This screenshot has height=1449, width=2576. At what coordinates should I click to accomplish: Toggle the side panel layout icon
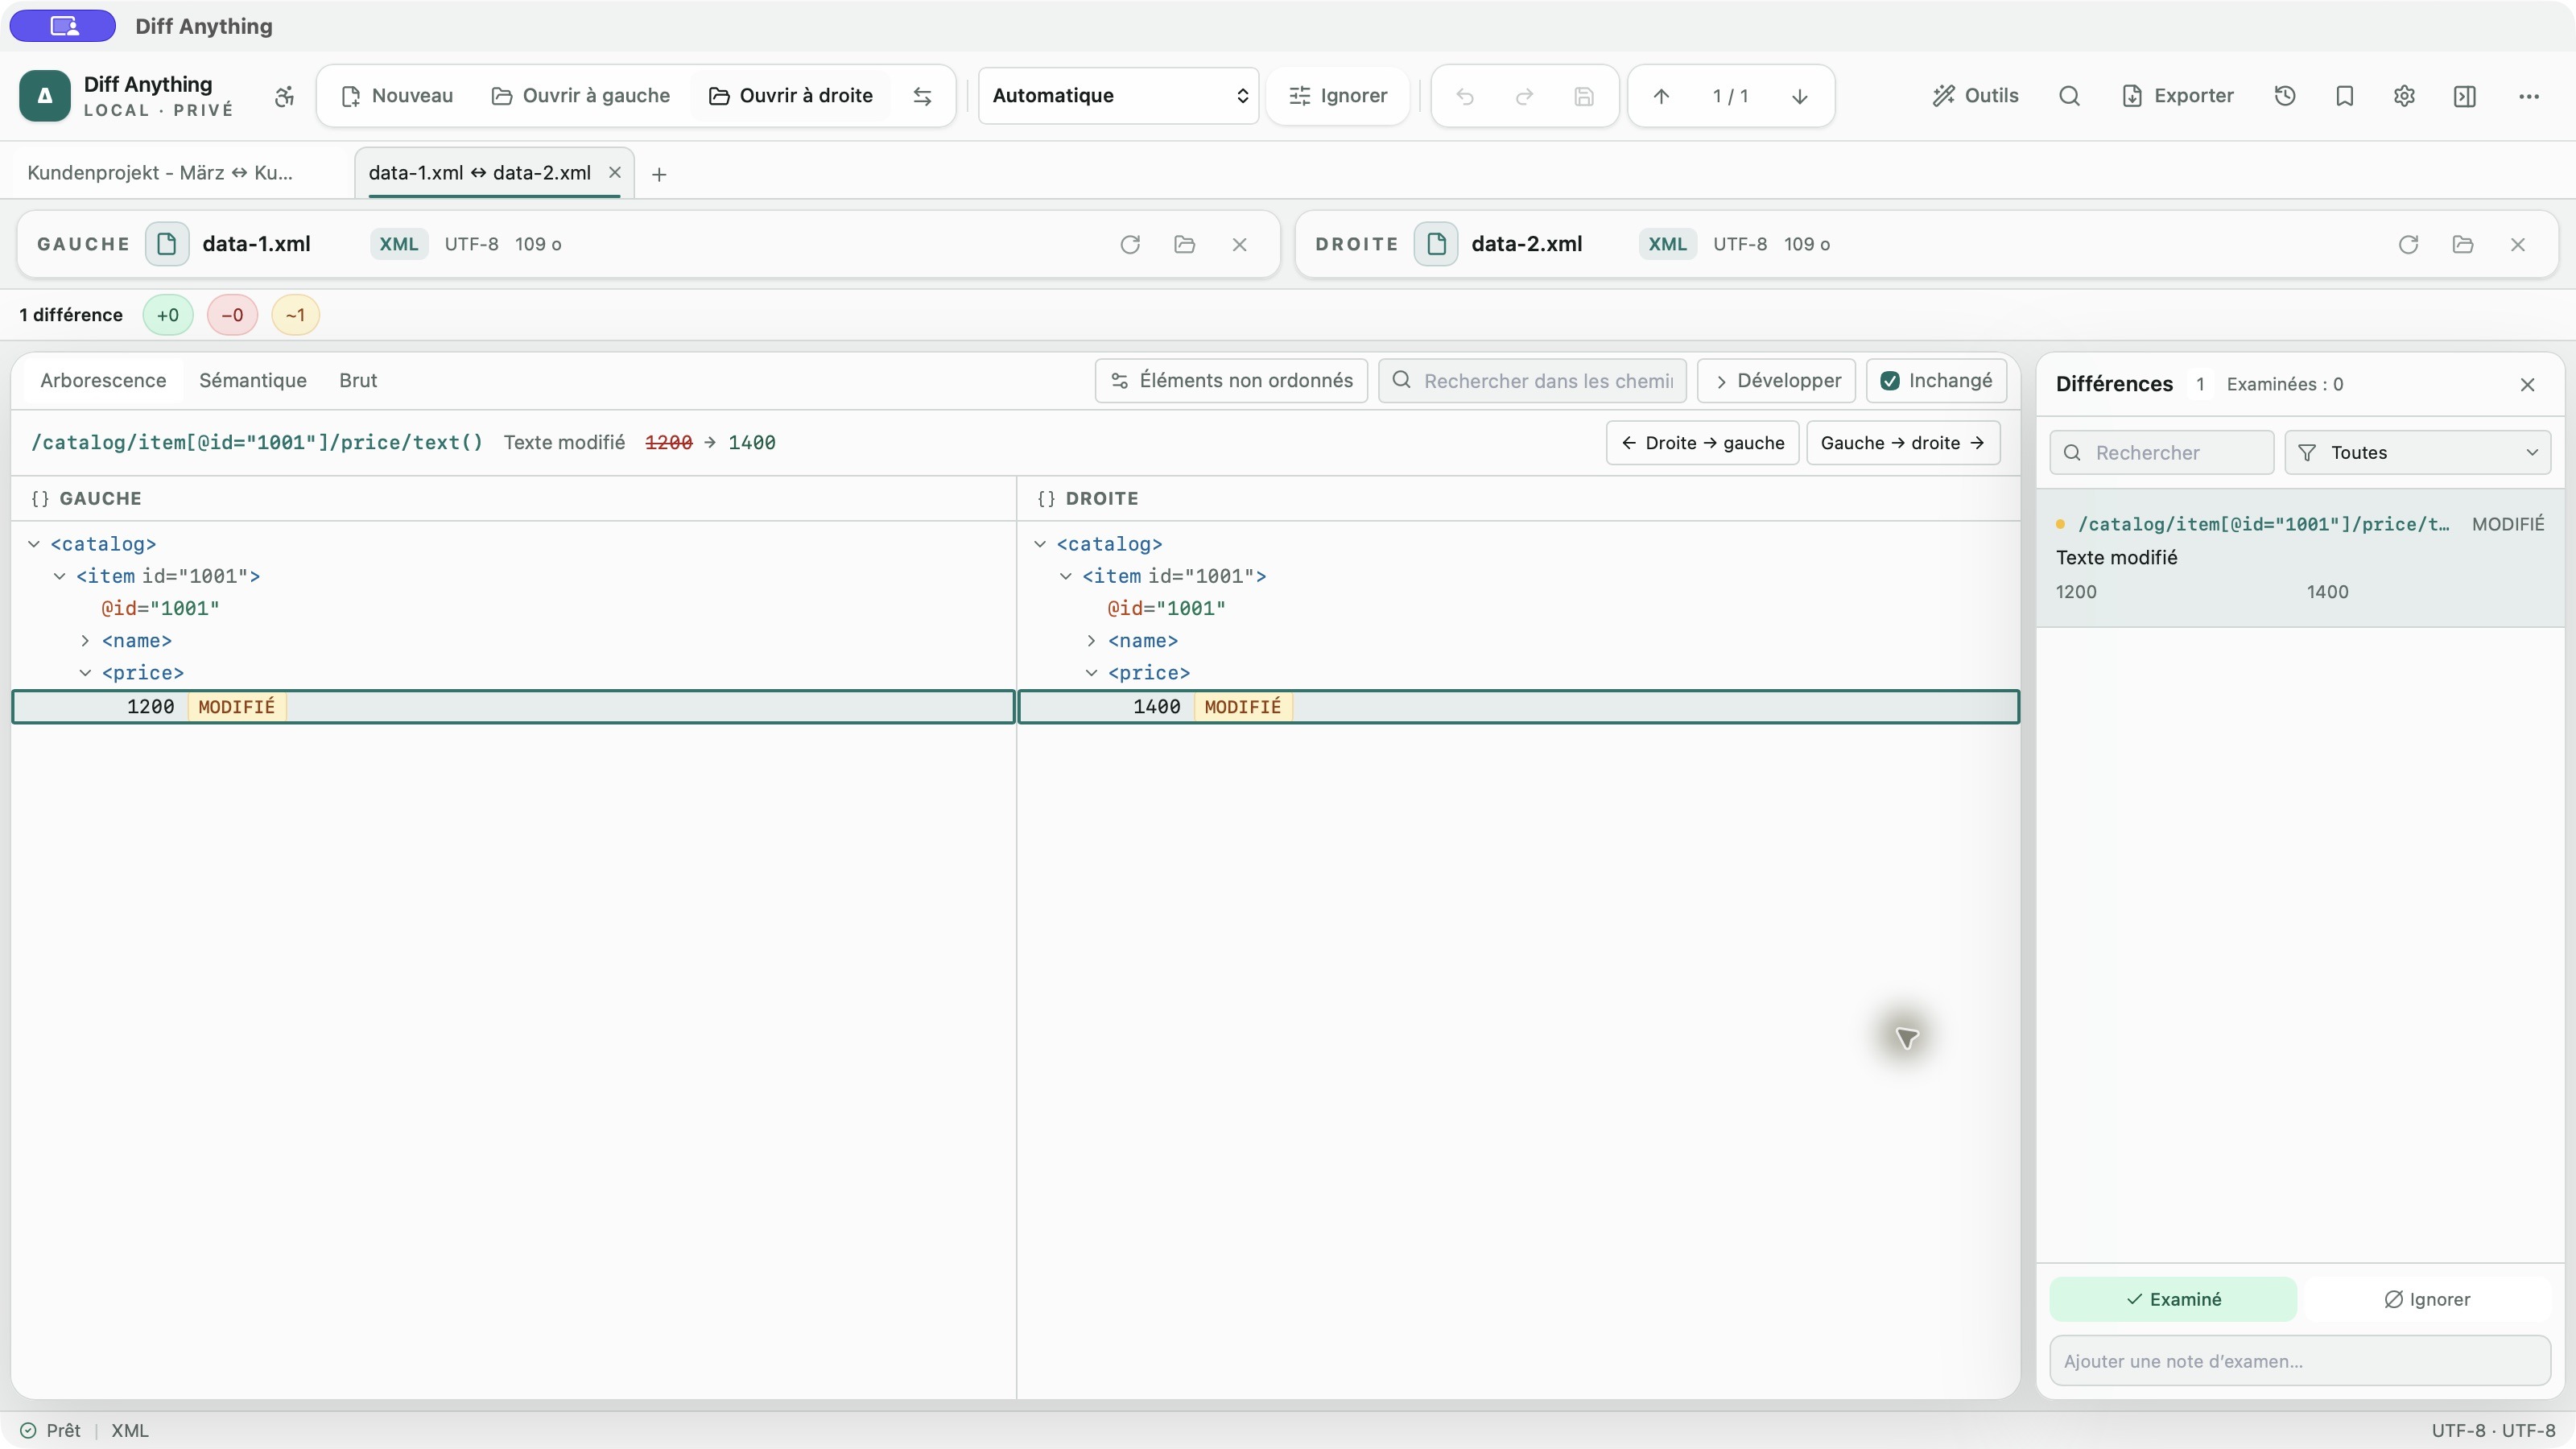point(2465,96)
